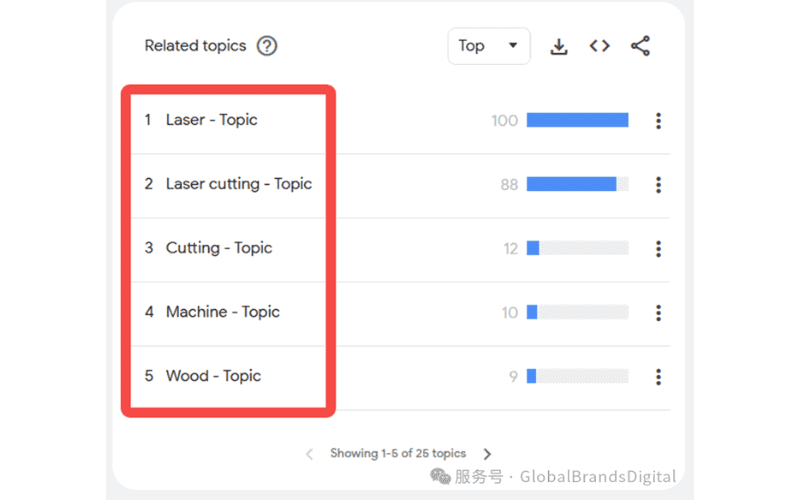Open more options for Laser topic
Screen dimensions: 800x500
[658, 121]
